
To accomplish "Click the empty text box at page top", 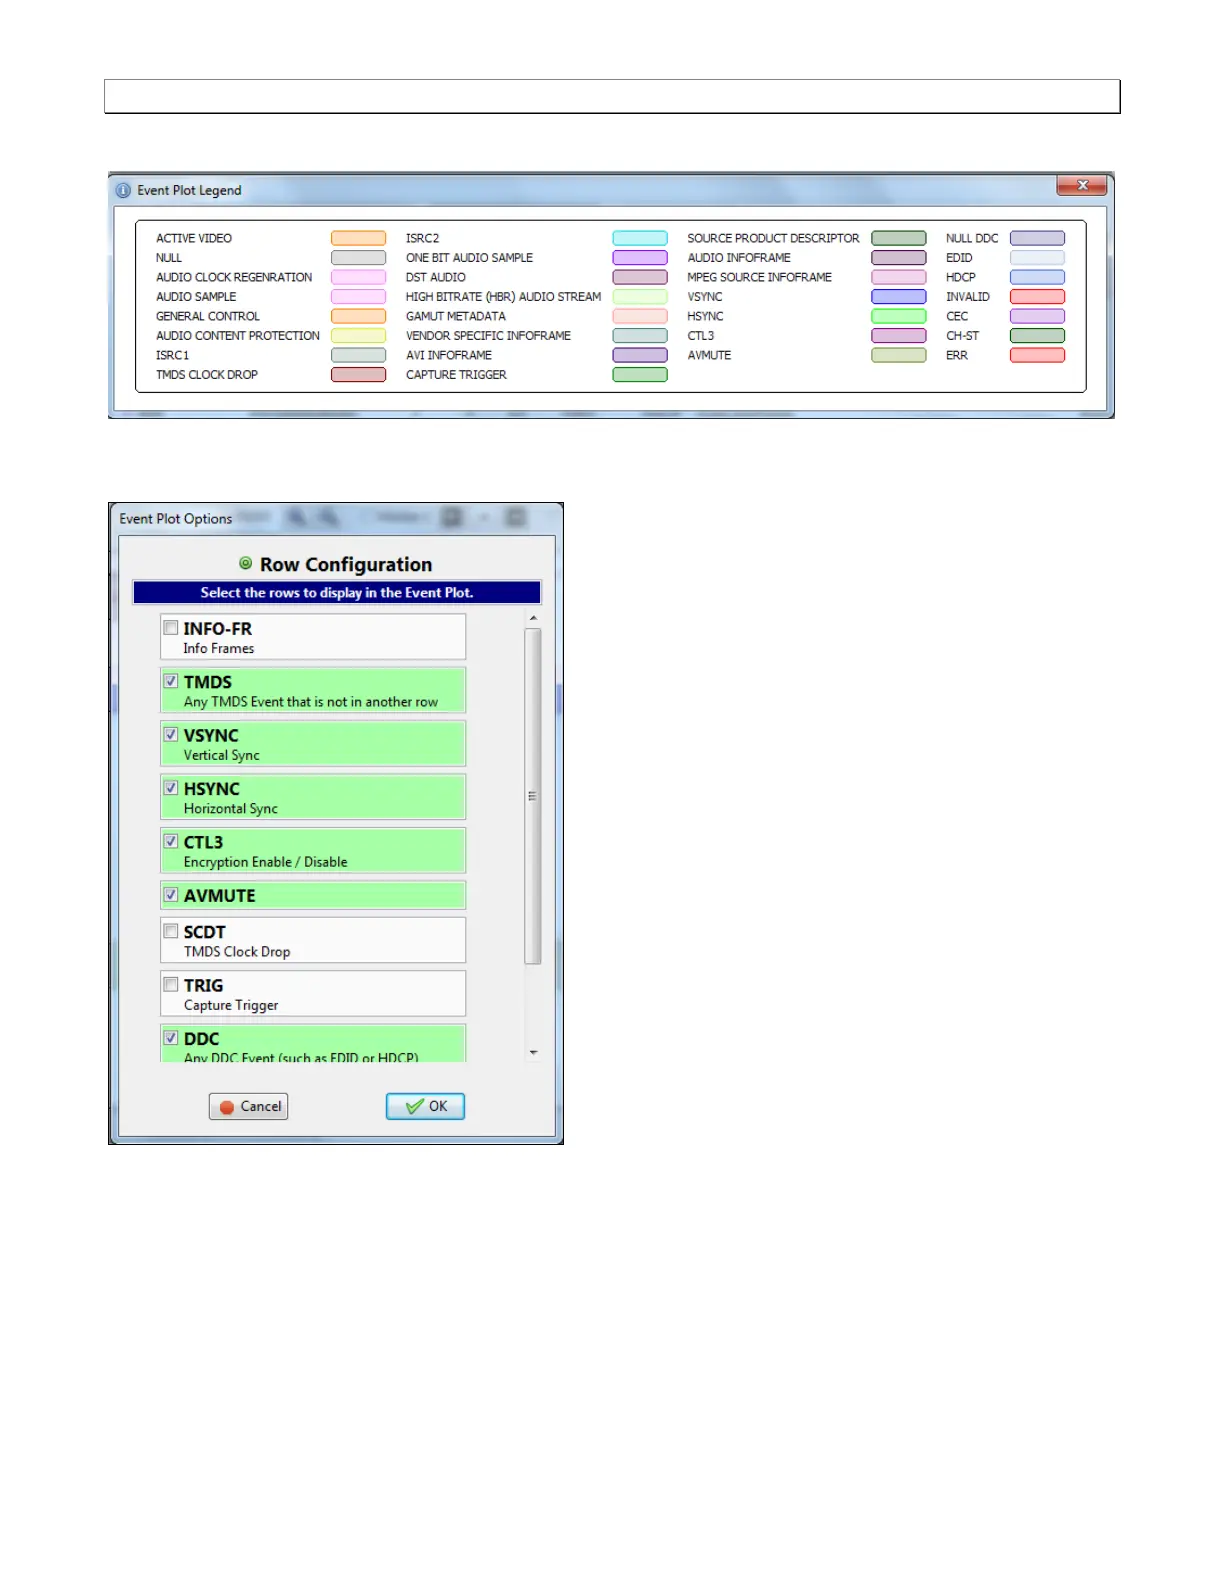I will click(x=612, y=96).
